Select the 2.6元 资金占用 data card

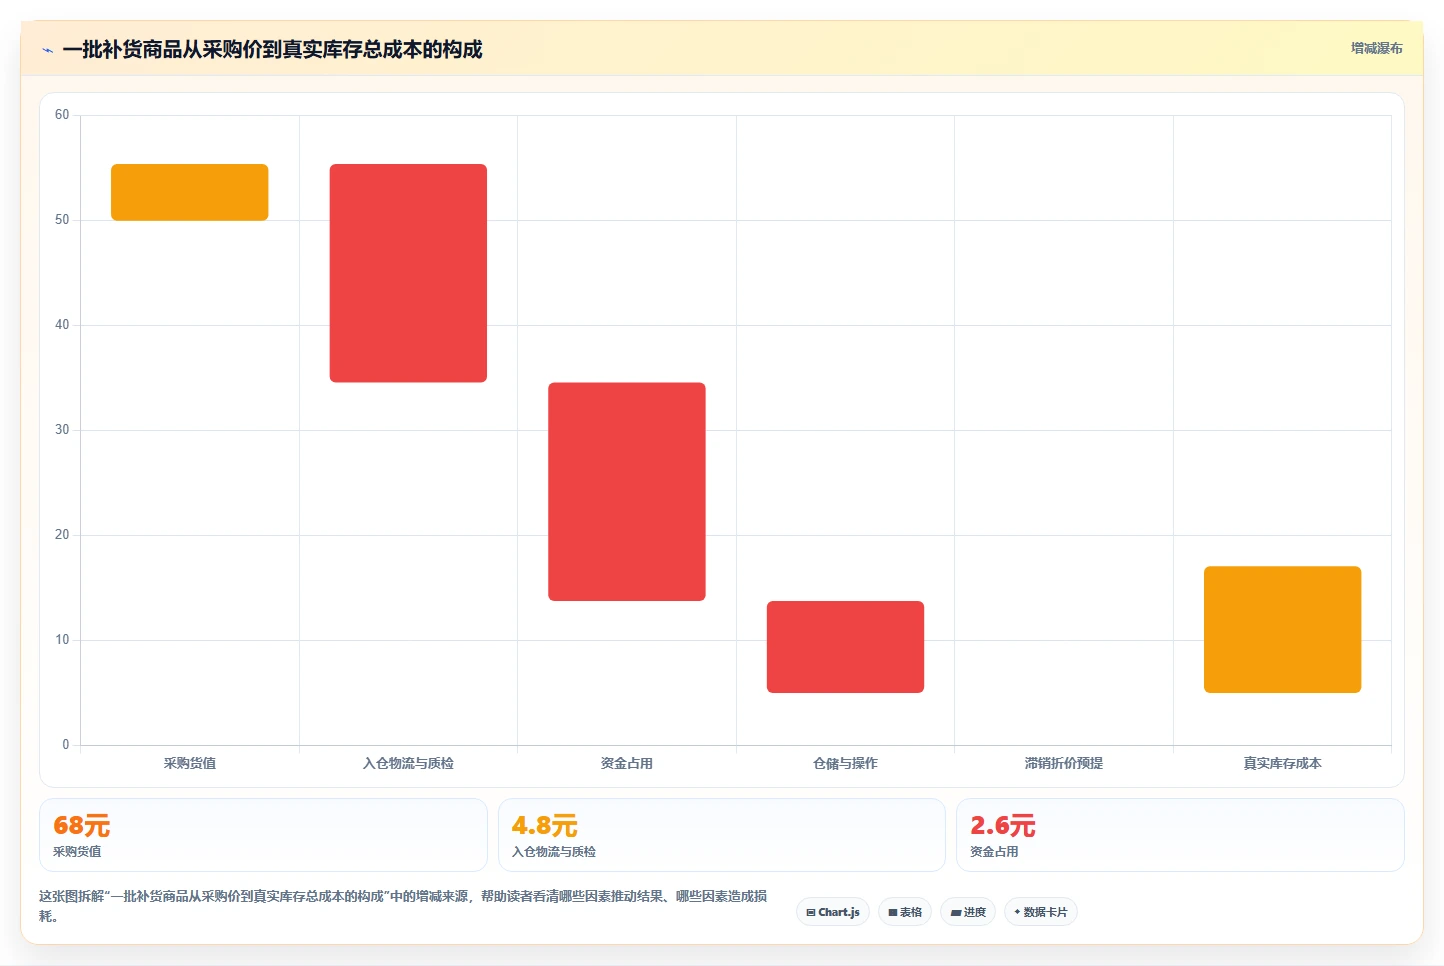1180,835
